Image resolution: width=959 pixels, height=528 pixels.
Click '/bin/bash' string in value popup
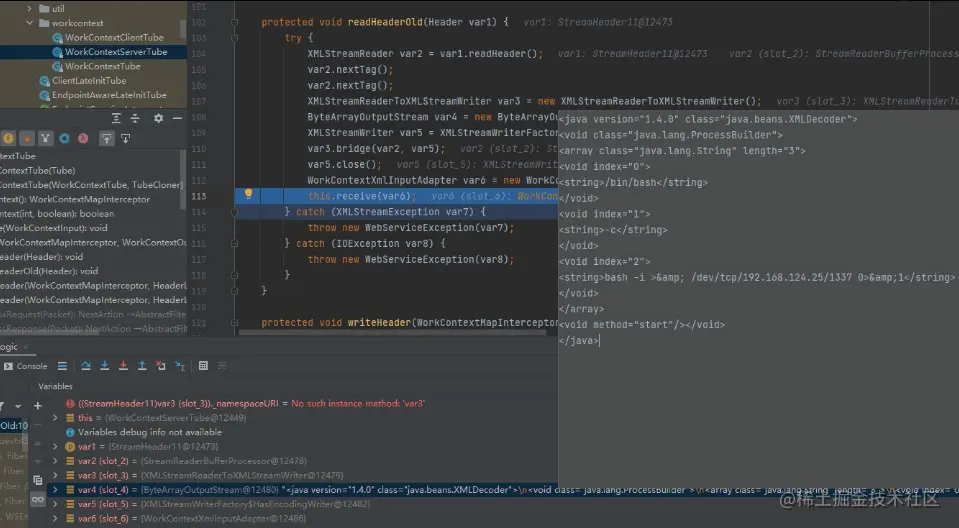tap(632, 182)
